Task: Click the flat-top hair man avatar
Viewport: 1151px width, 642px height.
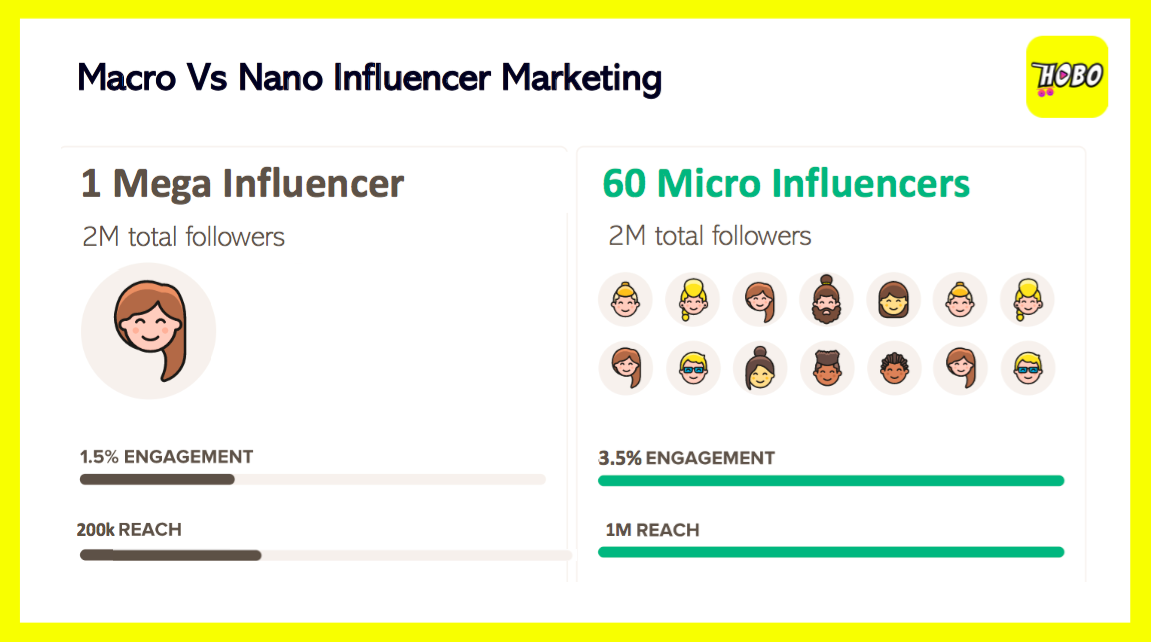Action: pos(826,367)
